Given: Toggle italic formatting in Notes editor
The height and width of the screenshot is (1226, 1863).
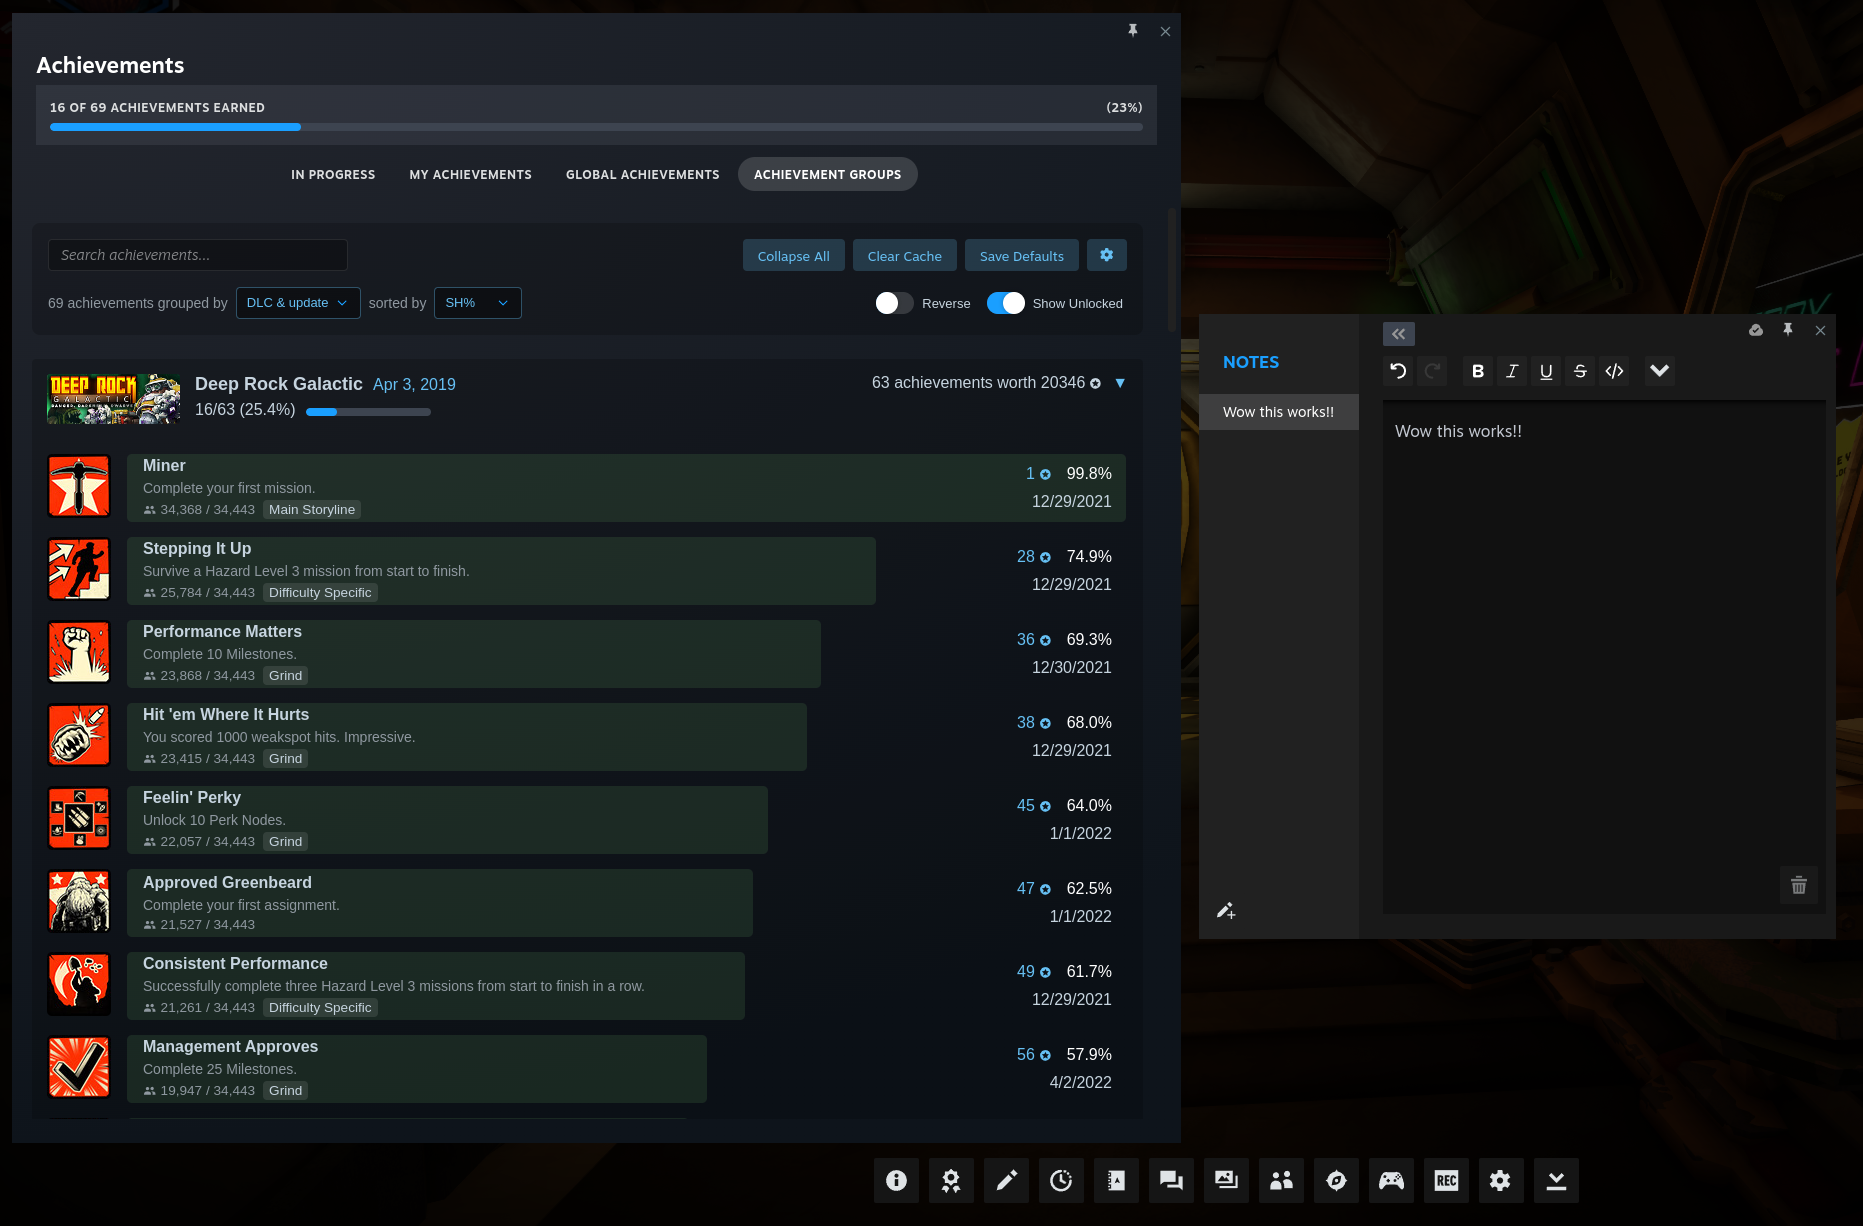Looking at the screenshot, I should (1512, 371).
